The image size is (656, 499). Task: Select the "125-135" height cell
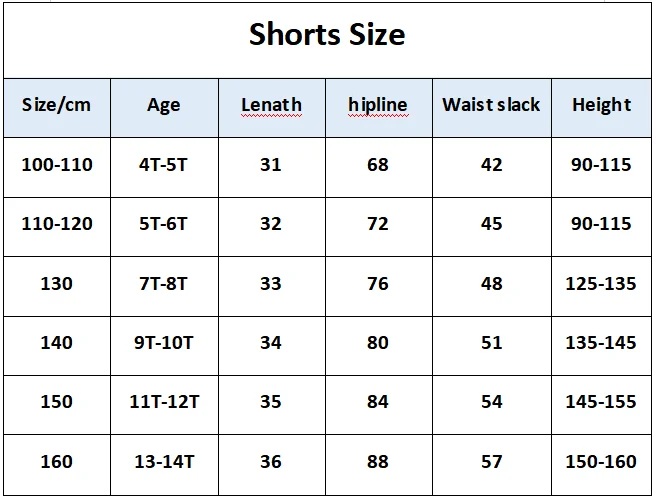pos(601,283)
